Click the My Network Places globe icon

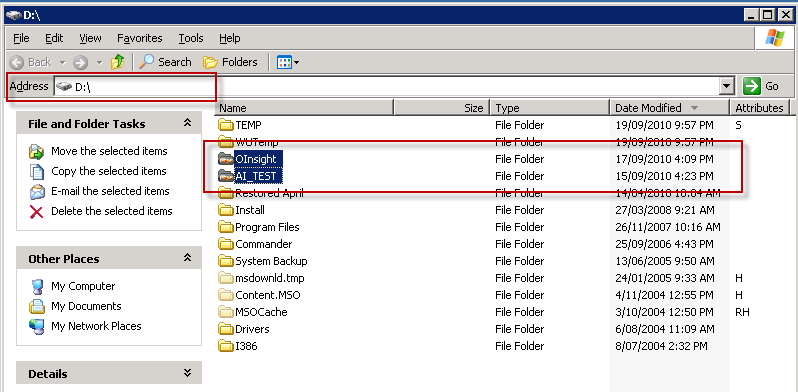pyautogui.click(x=37, y=326)
